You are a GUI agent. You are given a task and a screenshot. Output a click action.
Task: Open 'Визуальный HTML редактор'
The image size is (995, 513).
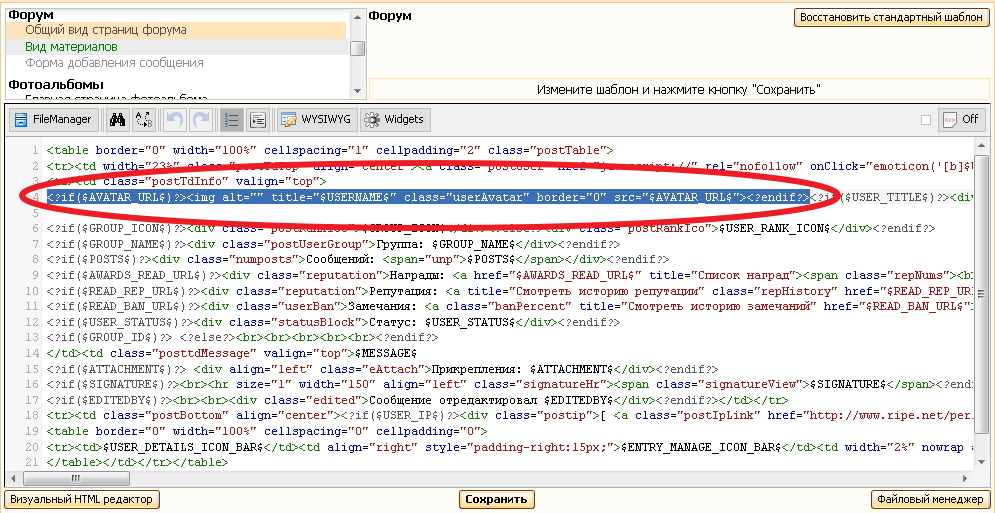[x=82, y=499]
